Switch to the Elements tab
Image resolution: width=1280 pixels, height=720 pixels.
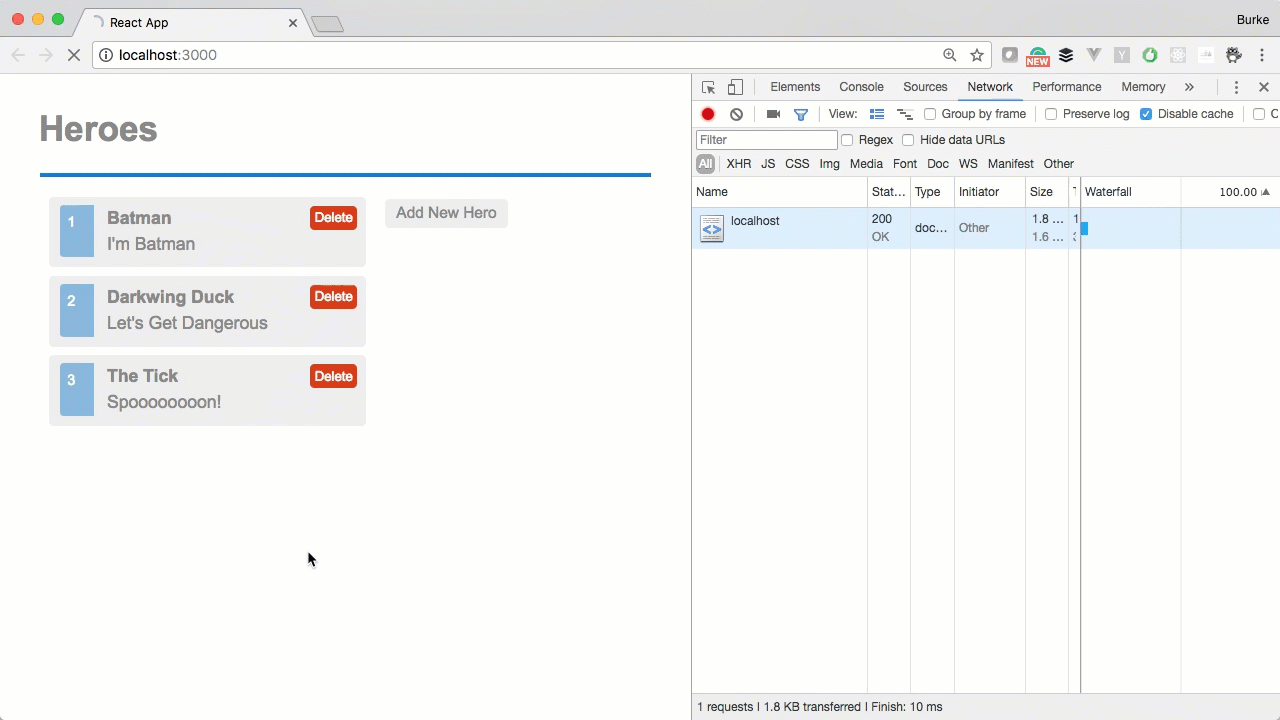795,87
